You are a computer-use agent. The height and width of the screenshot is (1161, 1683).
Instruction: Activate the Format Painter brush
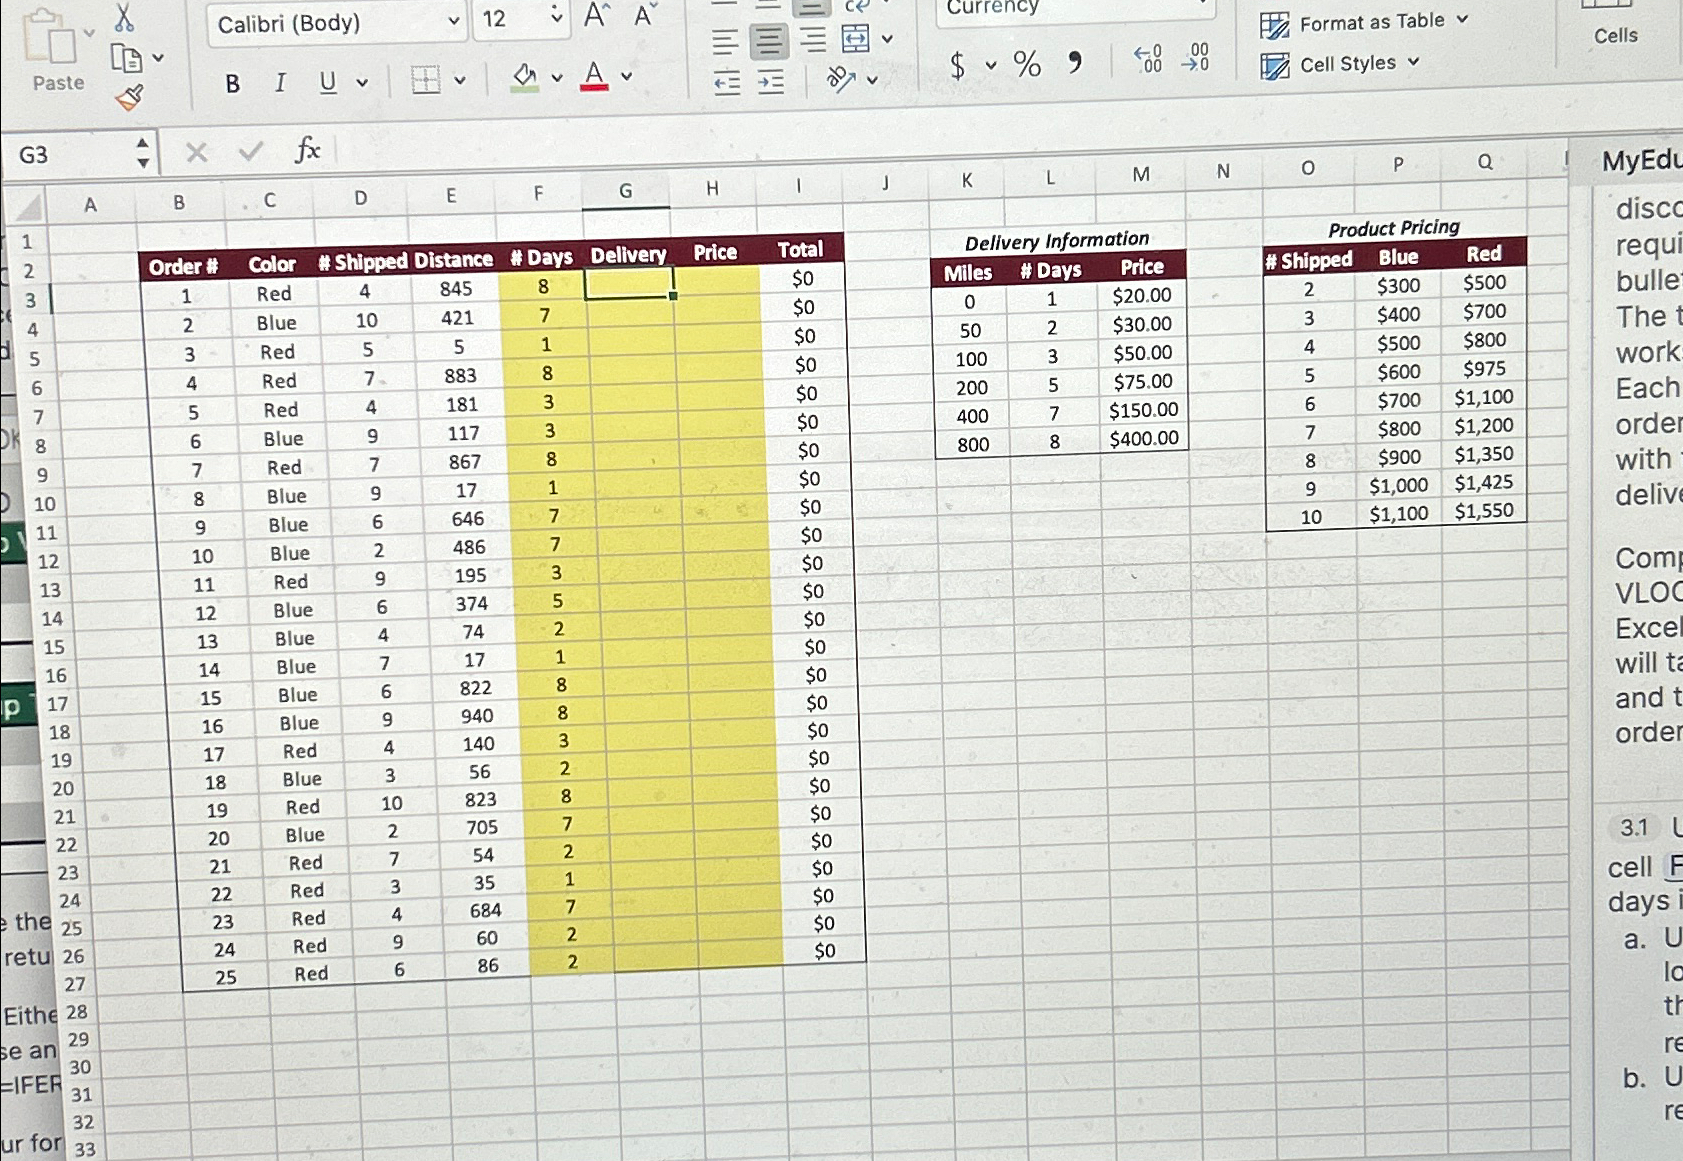click(x=129, y=97)
